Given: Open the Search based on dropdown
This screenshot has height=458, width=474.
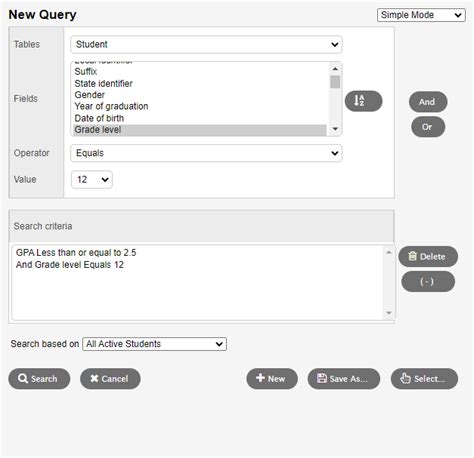Looking at the screenshot, I should (x=154, y=344).
